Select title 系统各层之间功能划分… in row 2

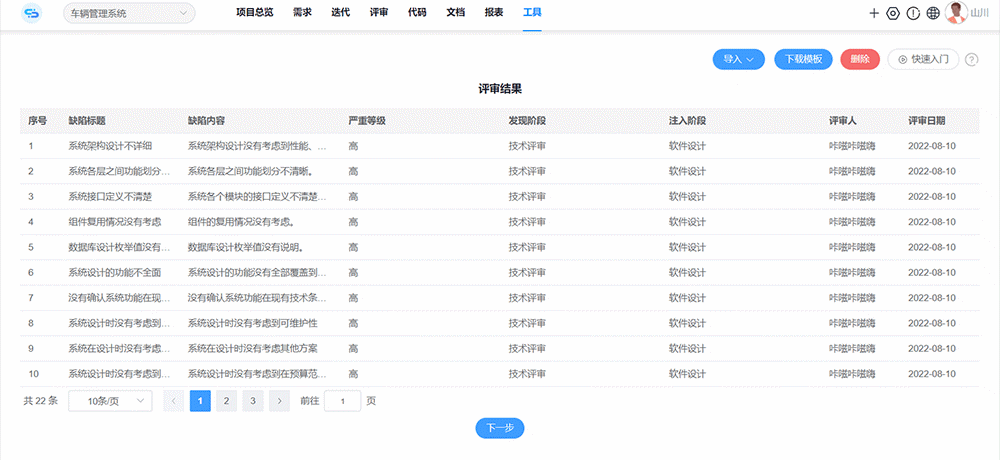[119, 171]
